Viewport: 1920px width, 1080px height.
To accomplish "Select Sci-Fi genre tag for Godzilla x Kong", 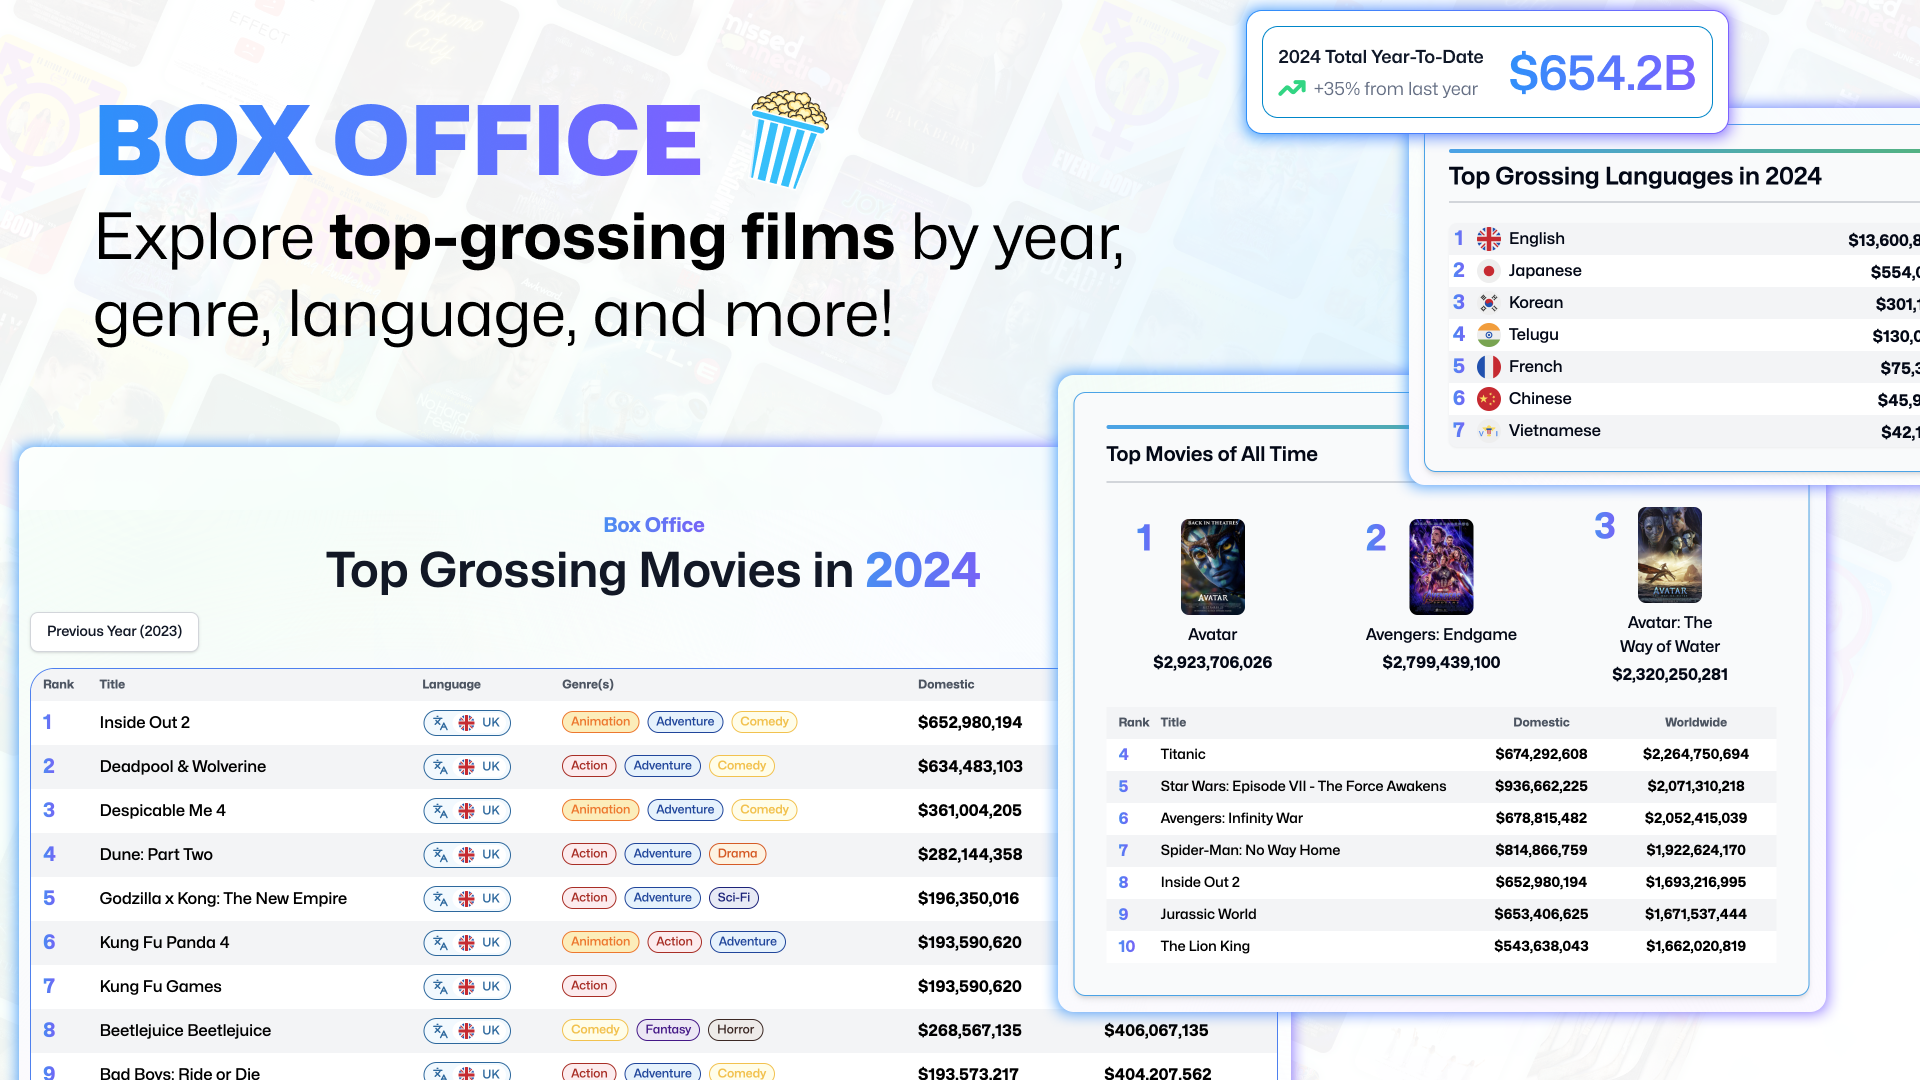I will [733, 897].
